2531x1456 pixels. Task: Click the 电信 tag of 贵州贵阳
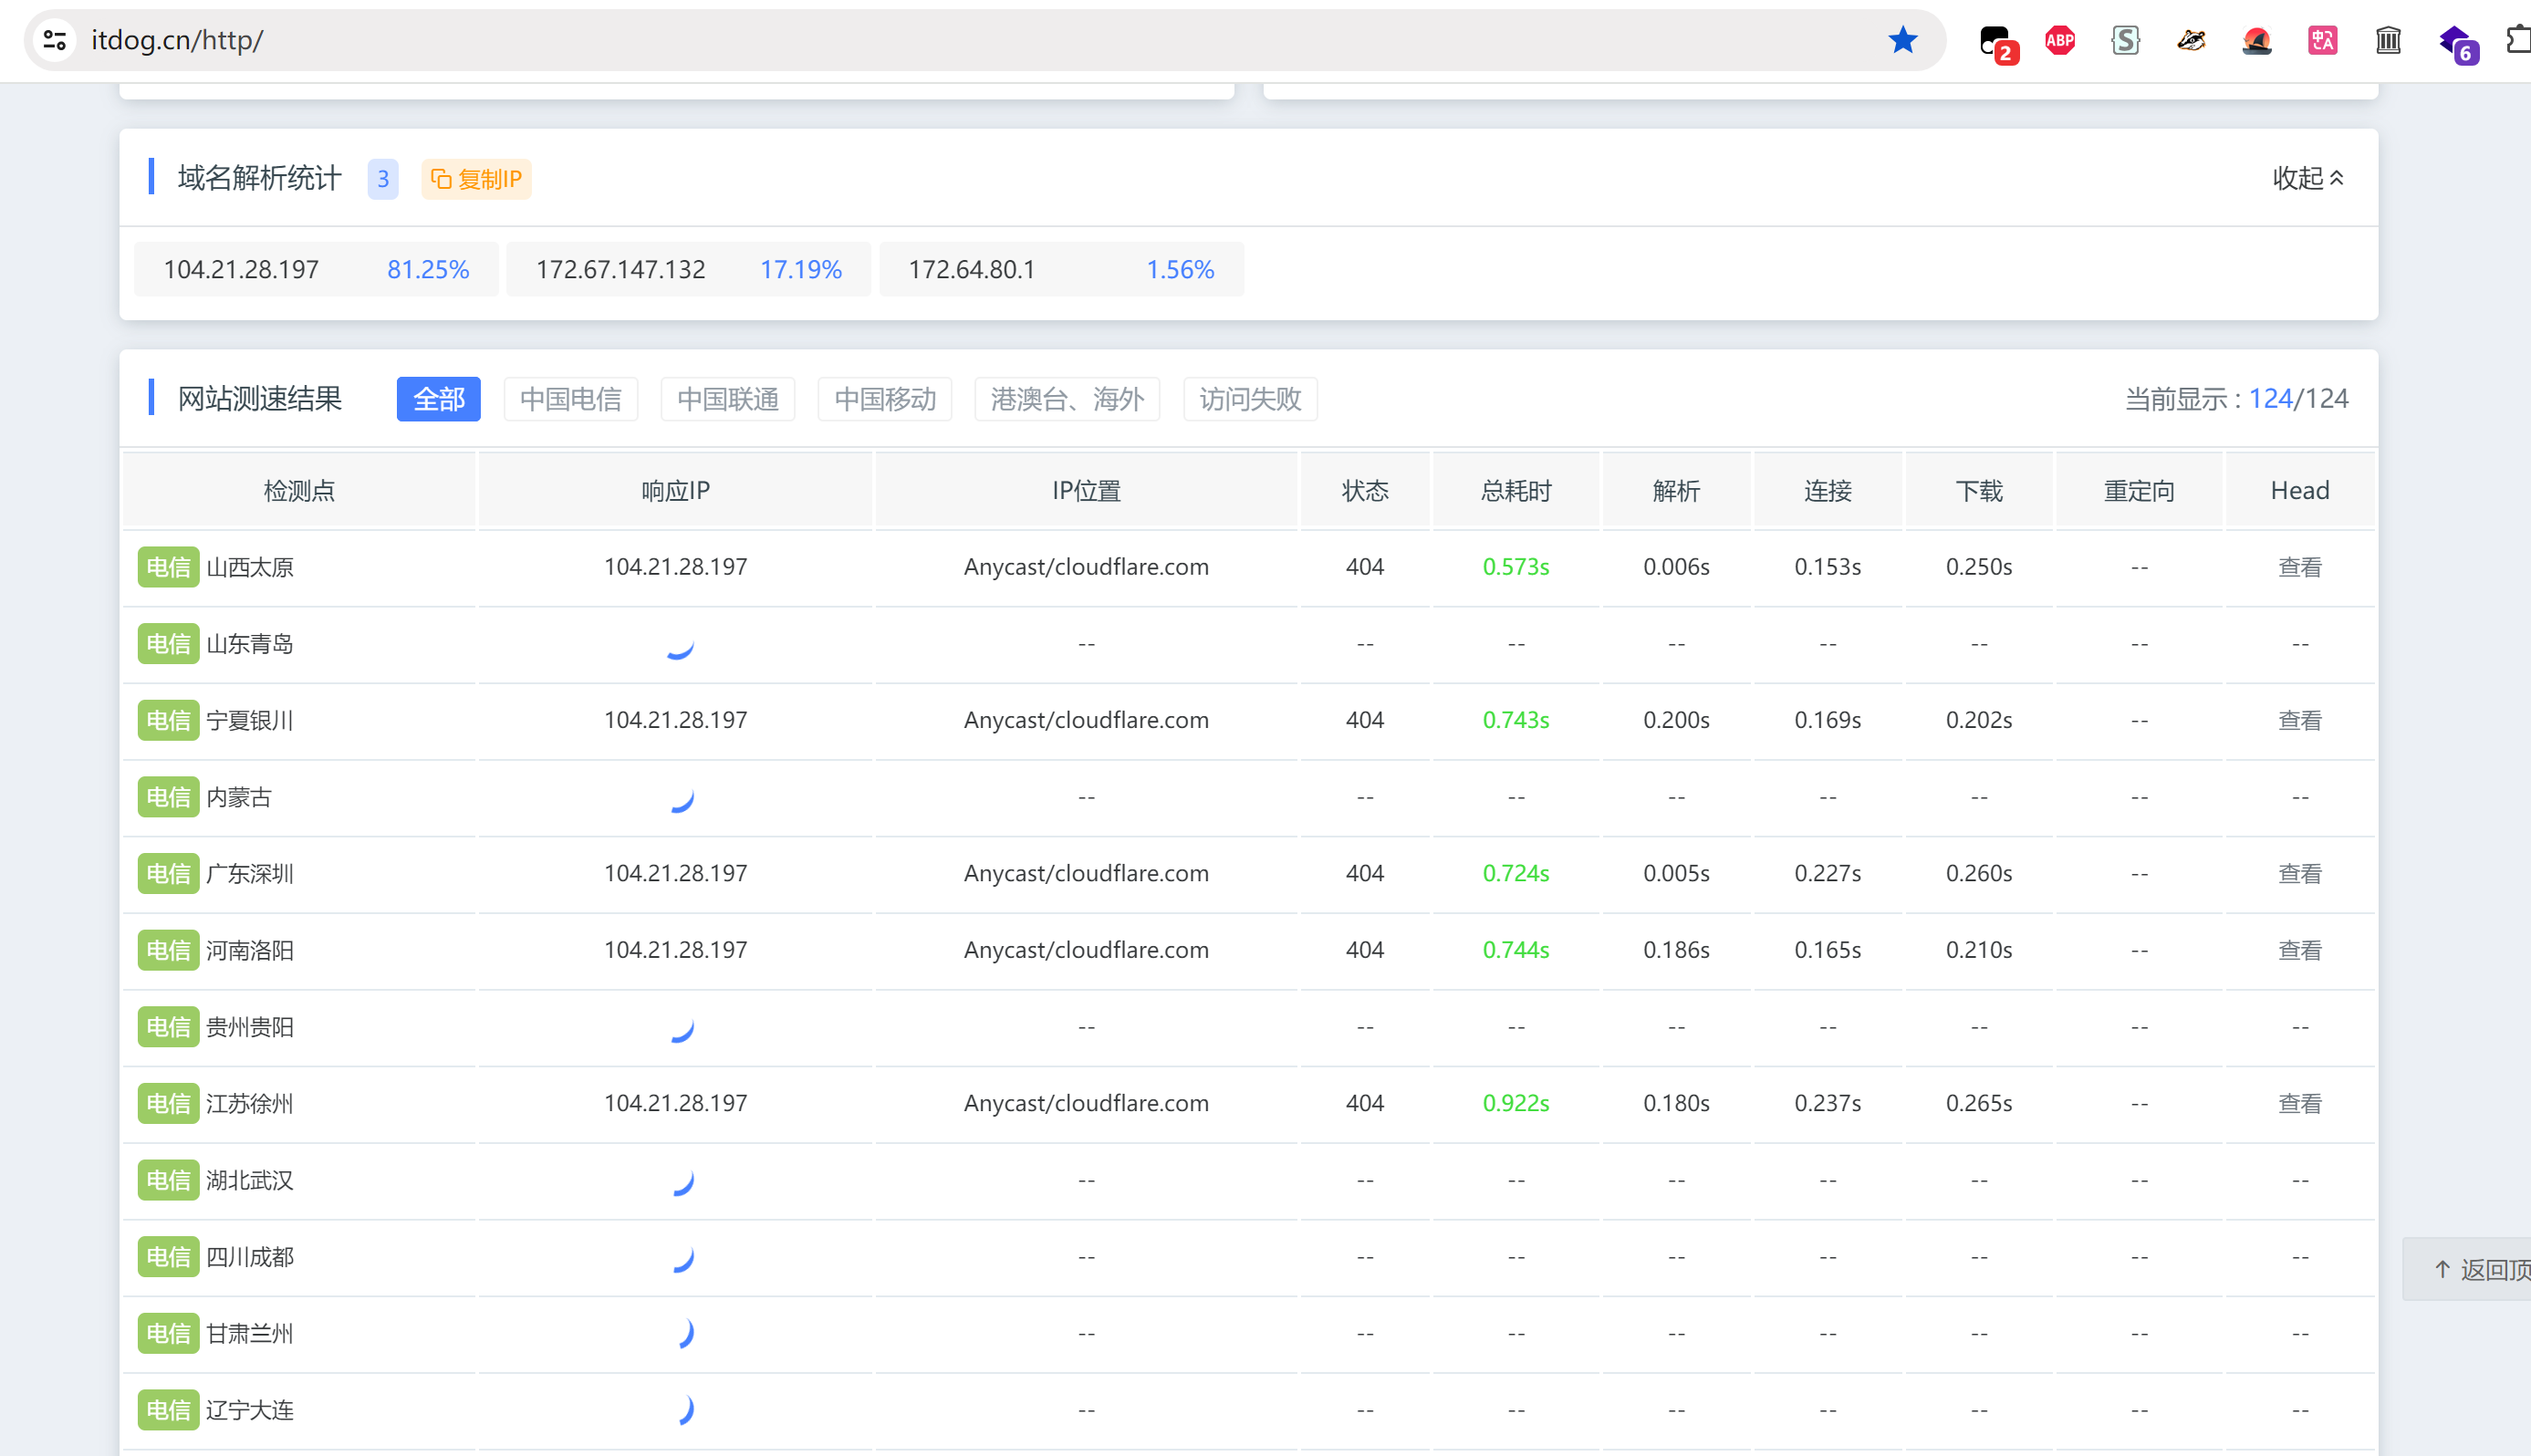[168, 1027]
